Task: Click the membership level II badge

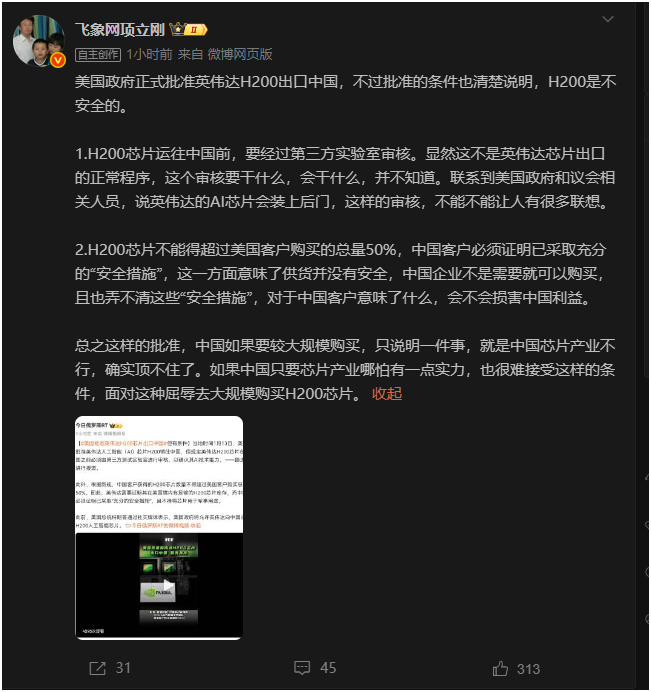Action: (x=196, y=30)
